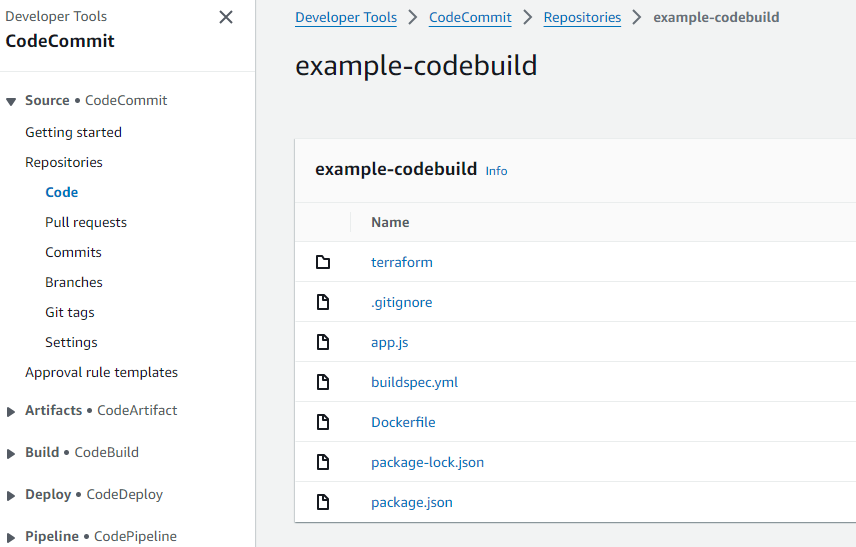
Task: Click the CodeCommit breadcrumb link
Action: [x=470, y=17]
